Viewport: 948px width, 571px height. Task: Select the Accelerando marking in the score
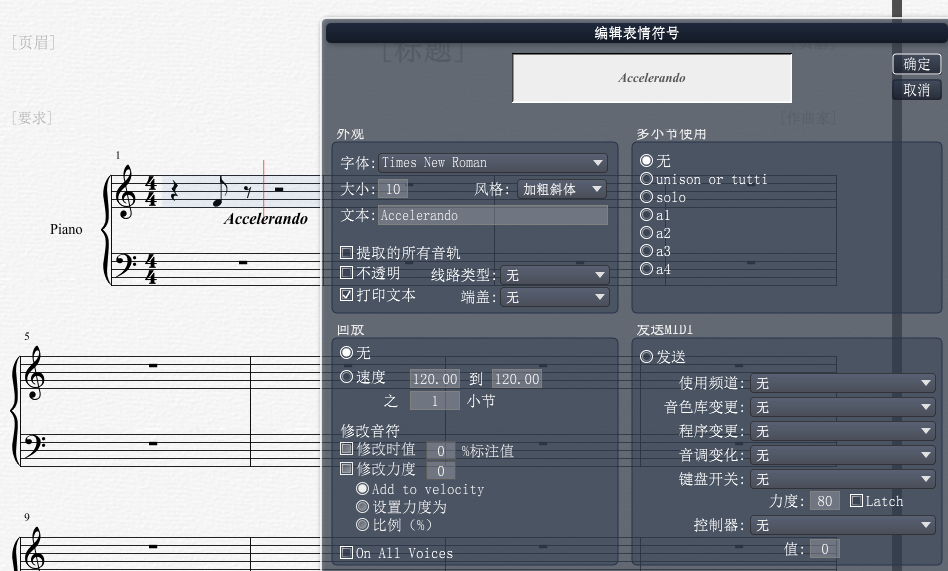pyautogui.click(x=265, y=219)
